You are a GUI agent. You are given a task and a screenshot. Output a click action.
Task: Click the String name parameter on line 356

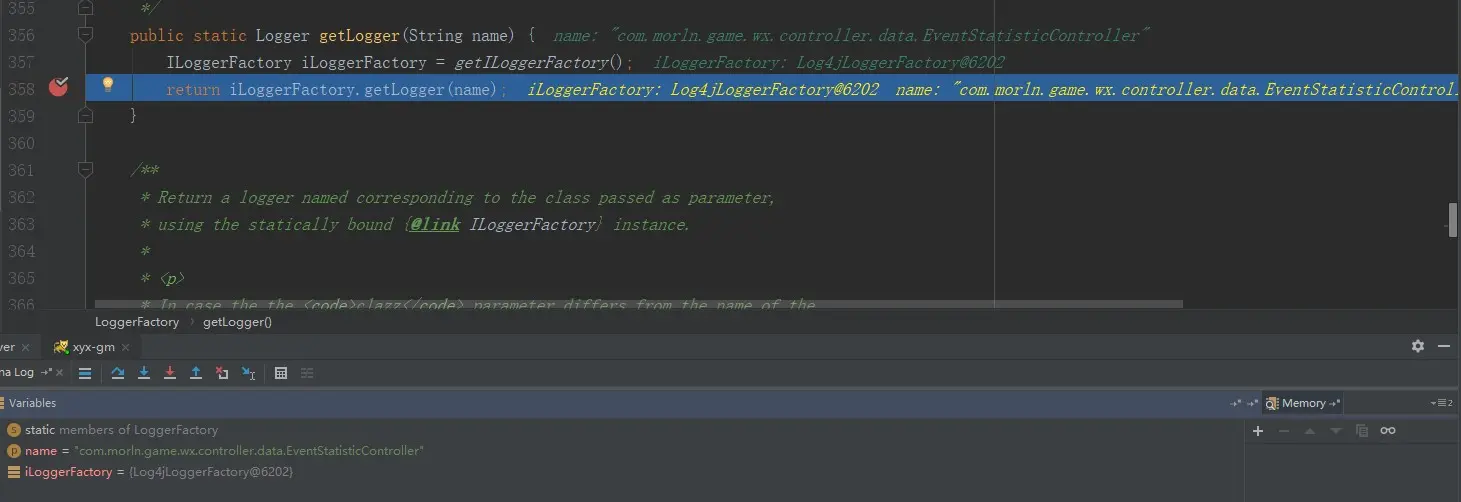pyautogui.click(x=459, y=35)
